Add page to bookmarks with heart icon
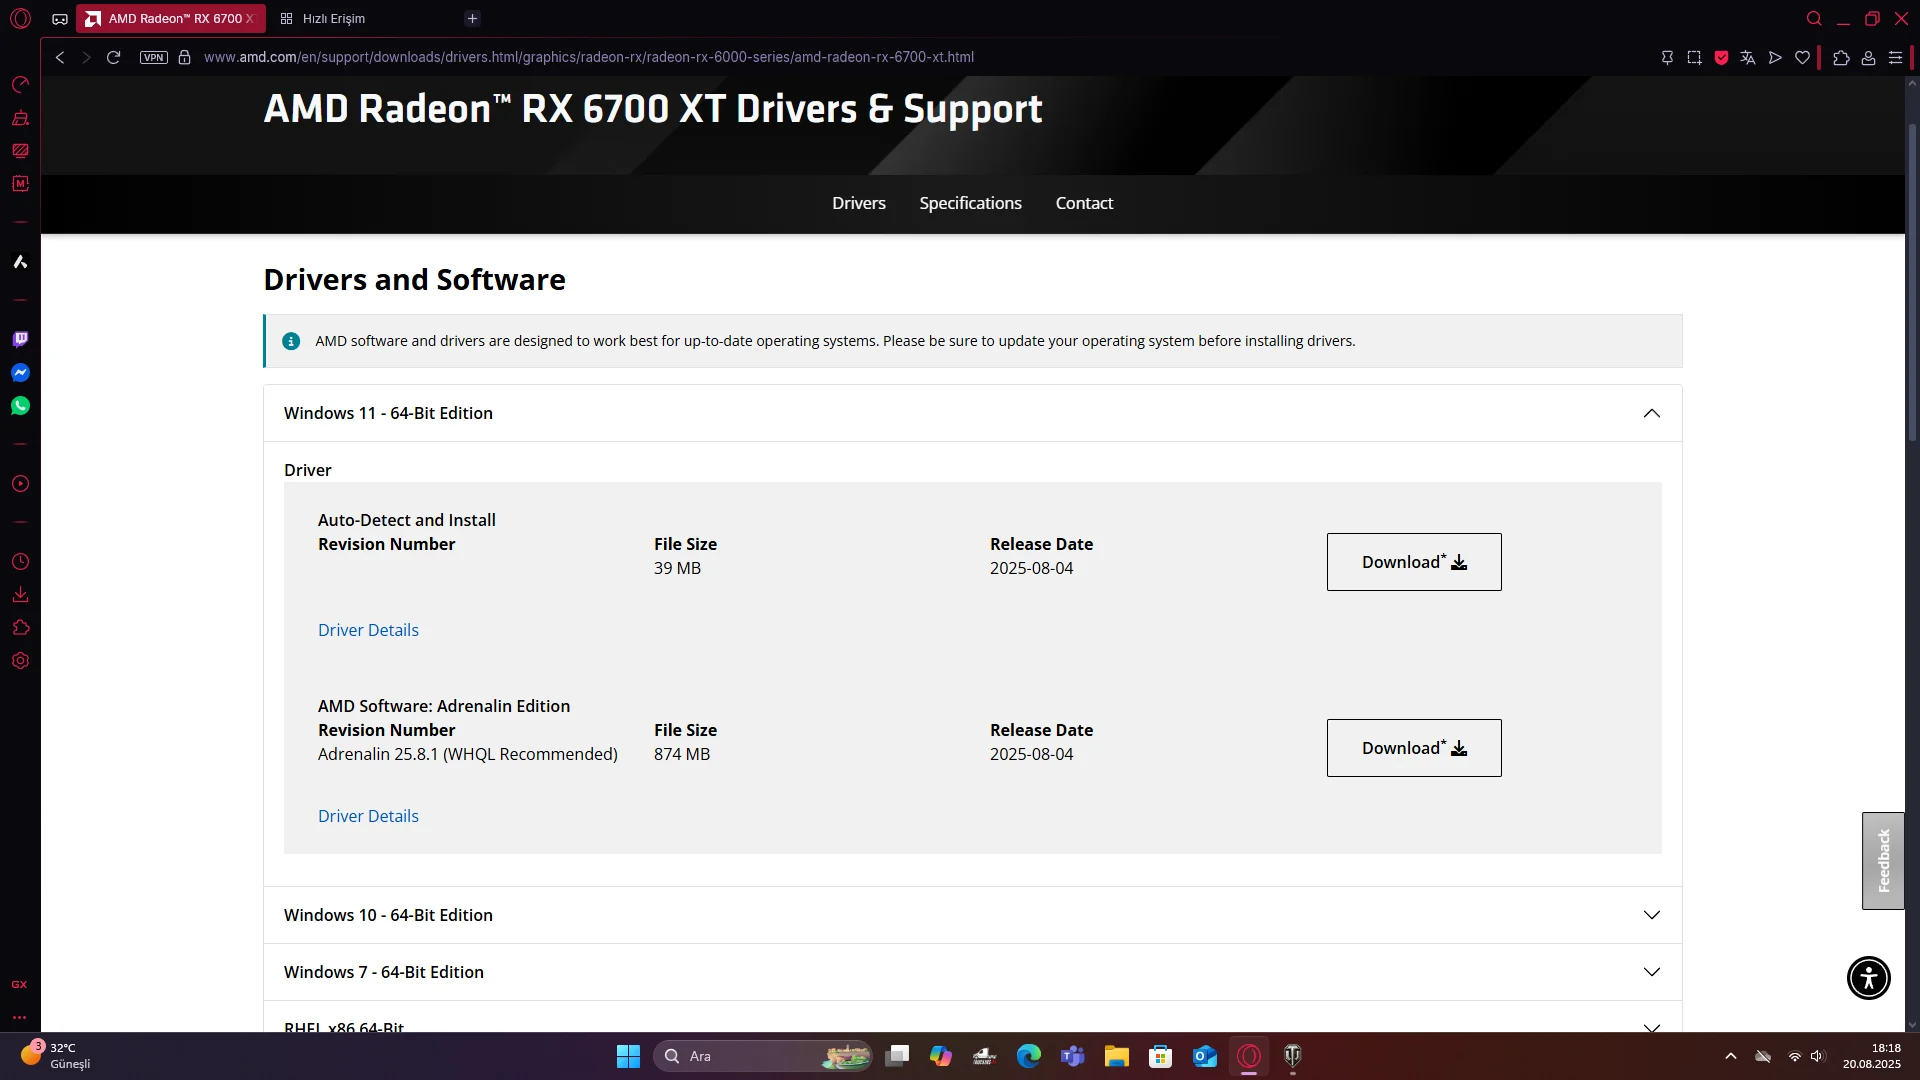1920x1080 pixels. (x=1802, y=58)
